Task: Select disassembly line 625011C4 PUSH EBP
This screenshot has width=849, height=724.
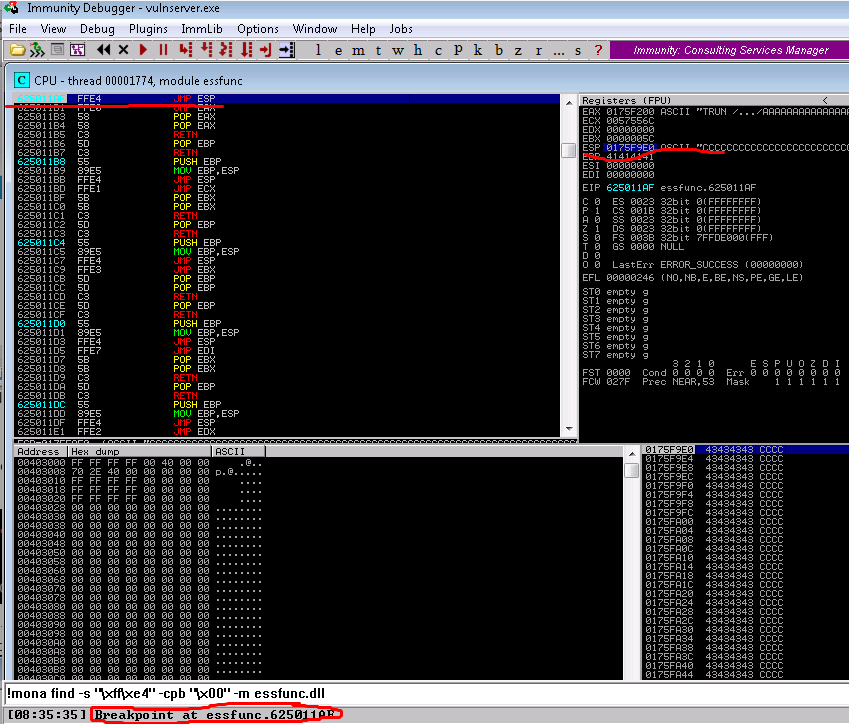Action: [x=287, y=243]
